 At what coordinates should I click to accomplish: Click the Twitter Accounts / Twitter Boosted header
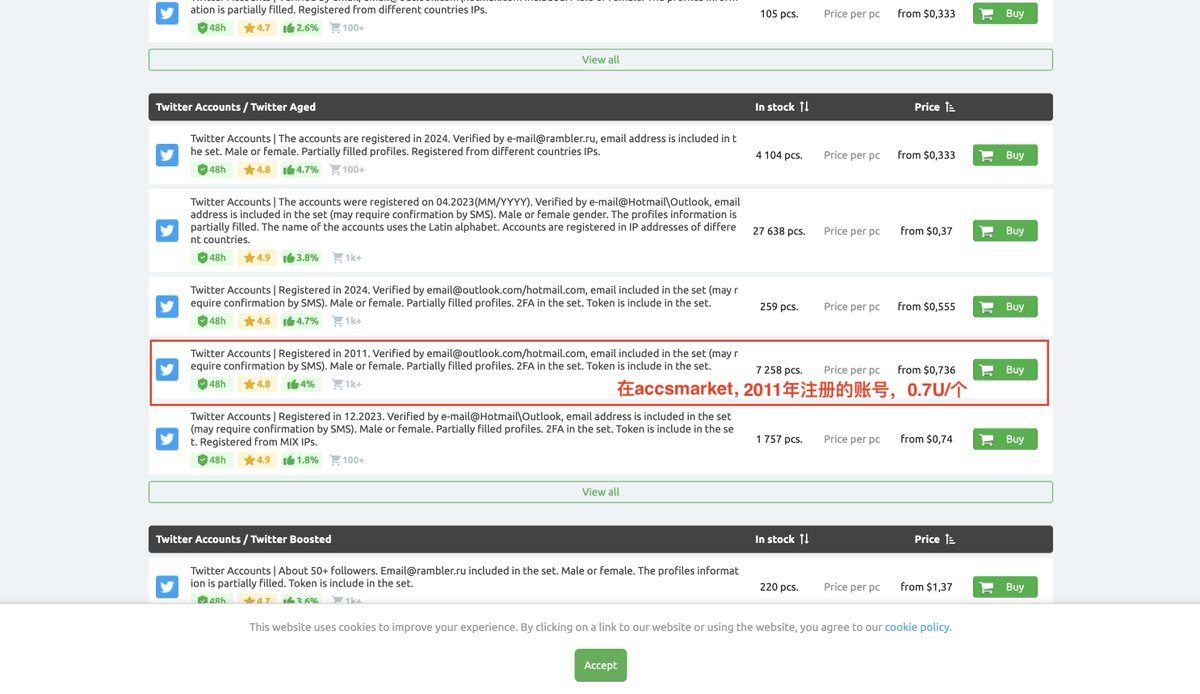click(x=243, y=539)
